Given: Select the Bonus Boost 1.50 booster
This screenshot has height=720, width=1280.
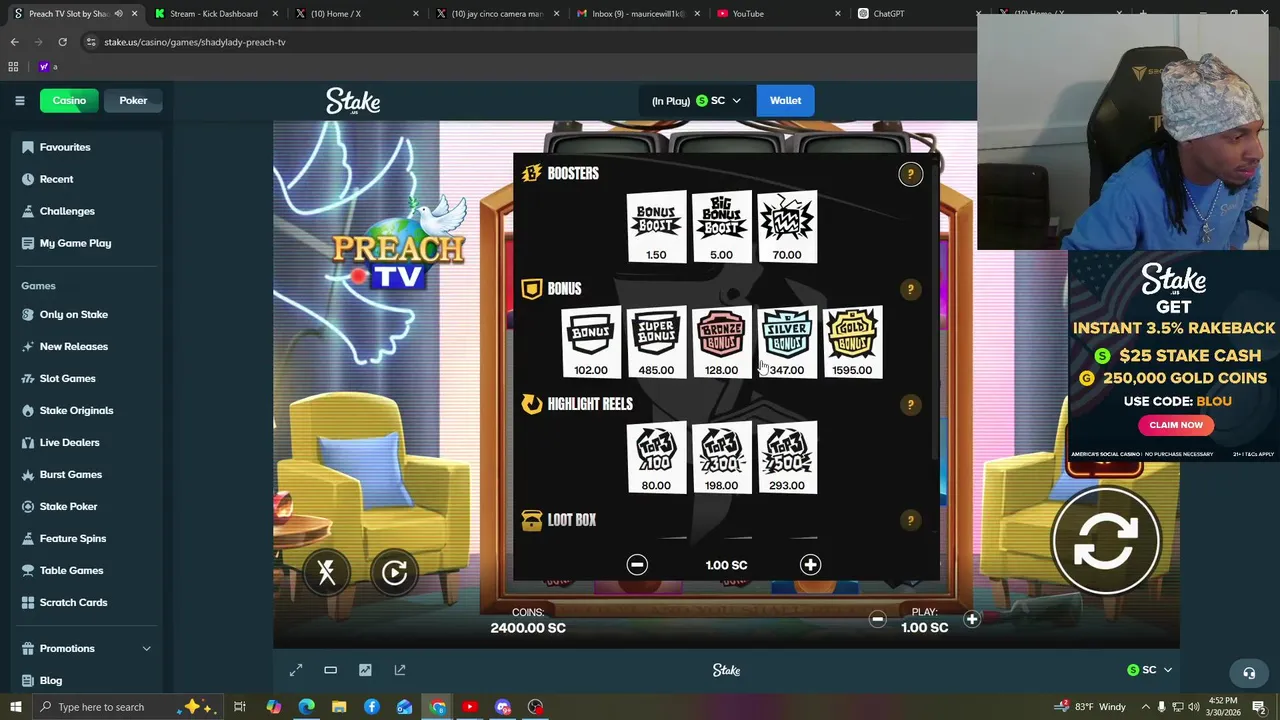Looking at the screenshot, I should pyautogui.click(x=656, y=226).
